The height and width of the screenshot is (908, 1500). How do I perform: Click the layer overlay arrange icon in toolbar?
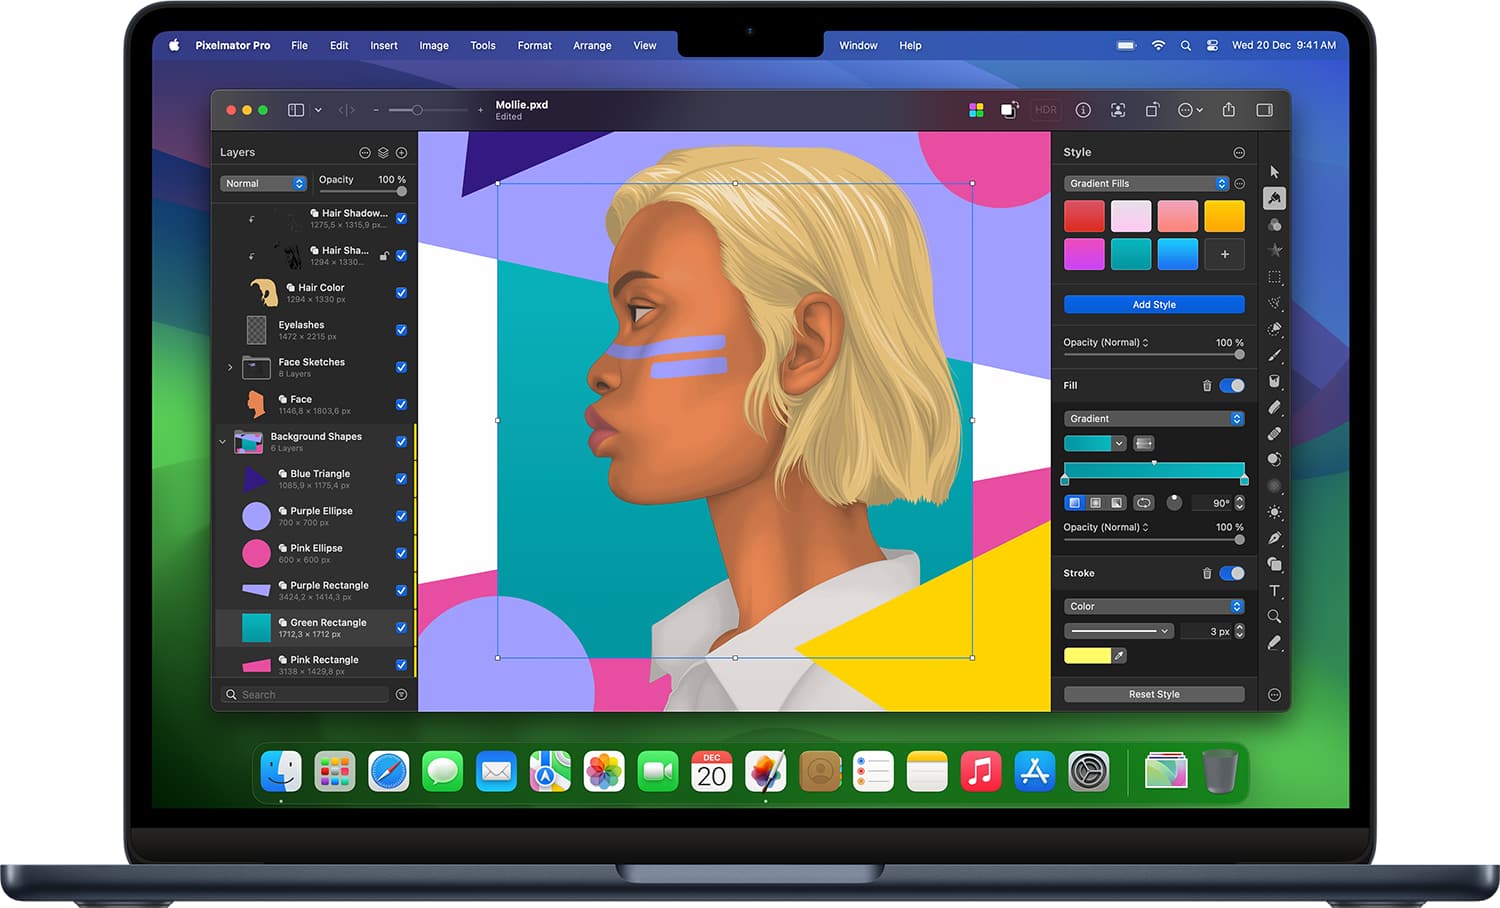click(1009, 110)
